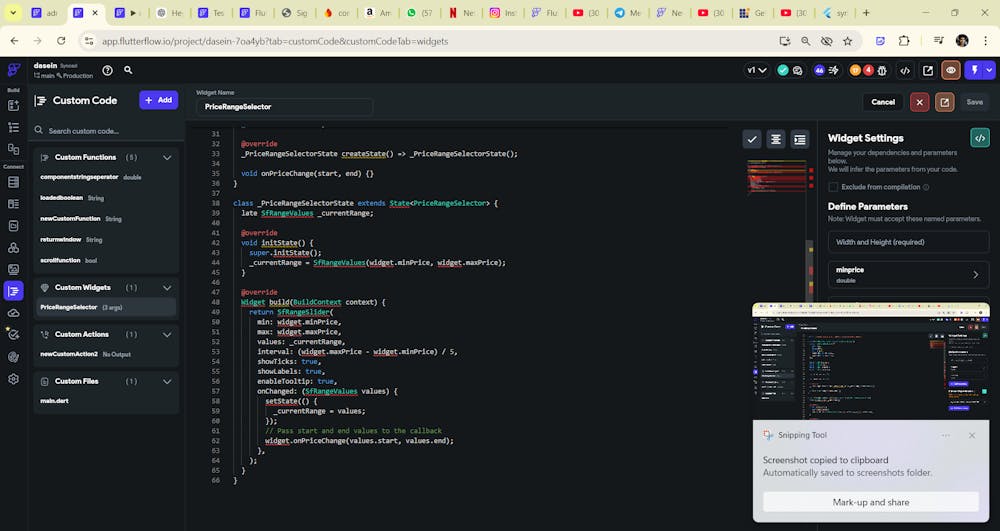This screenshot has width=1000, height=531.
Task: Open the v1 version dropdown
Action: pos(756,70)
